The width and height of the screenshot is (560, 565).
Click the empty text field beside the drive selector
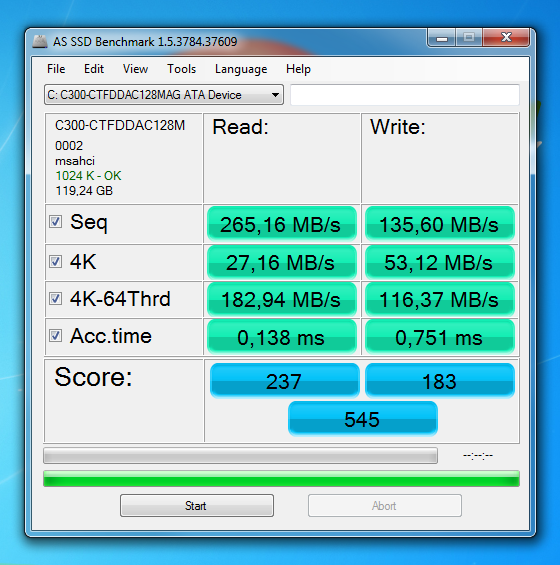[405, 95]
